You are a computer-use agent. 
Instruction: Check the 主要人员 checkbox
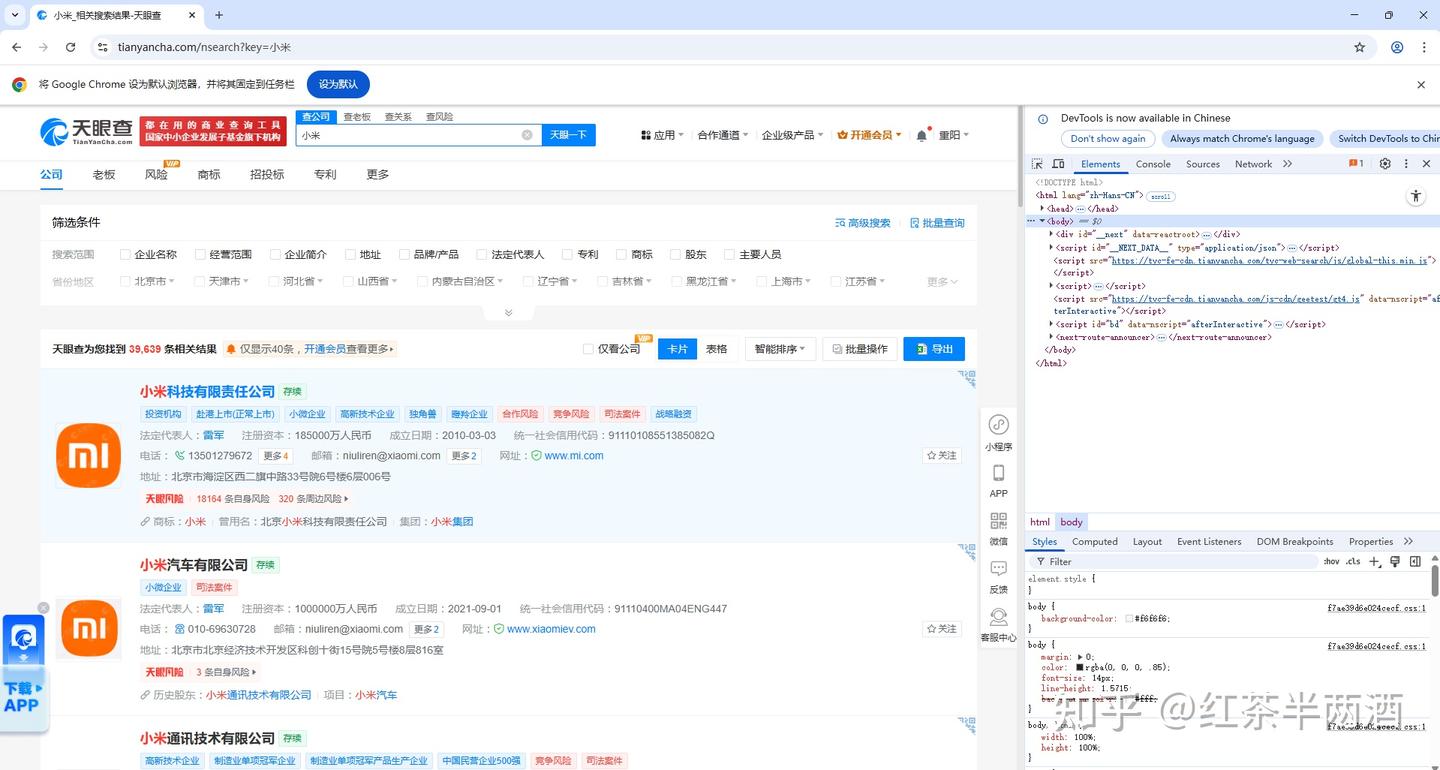tap(729, 255)
